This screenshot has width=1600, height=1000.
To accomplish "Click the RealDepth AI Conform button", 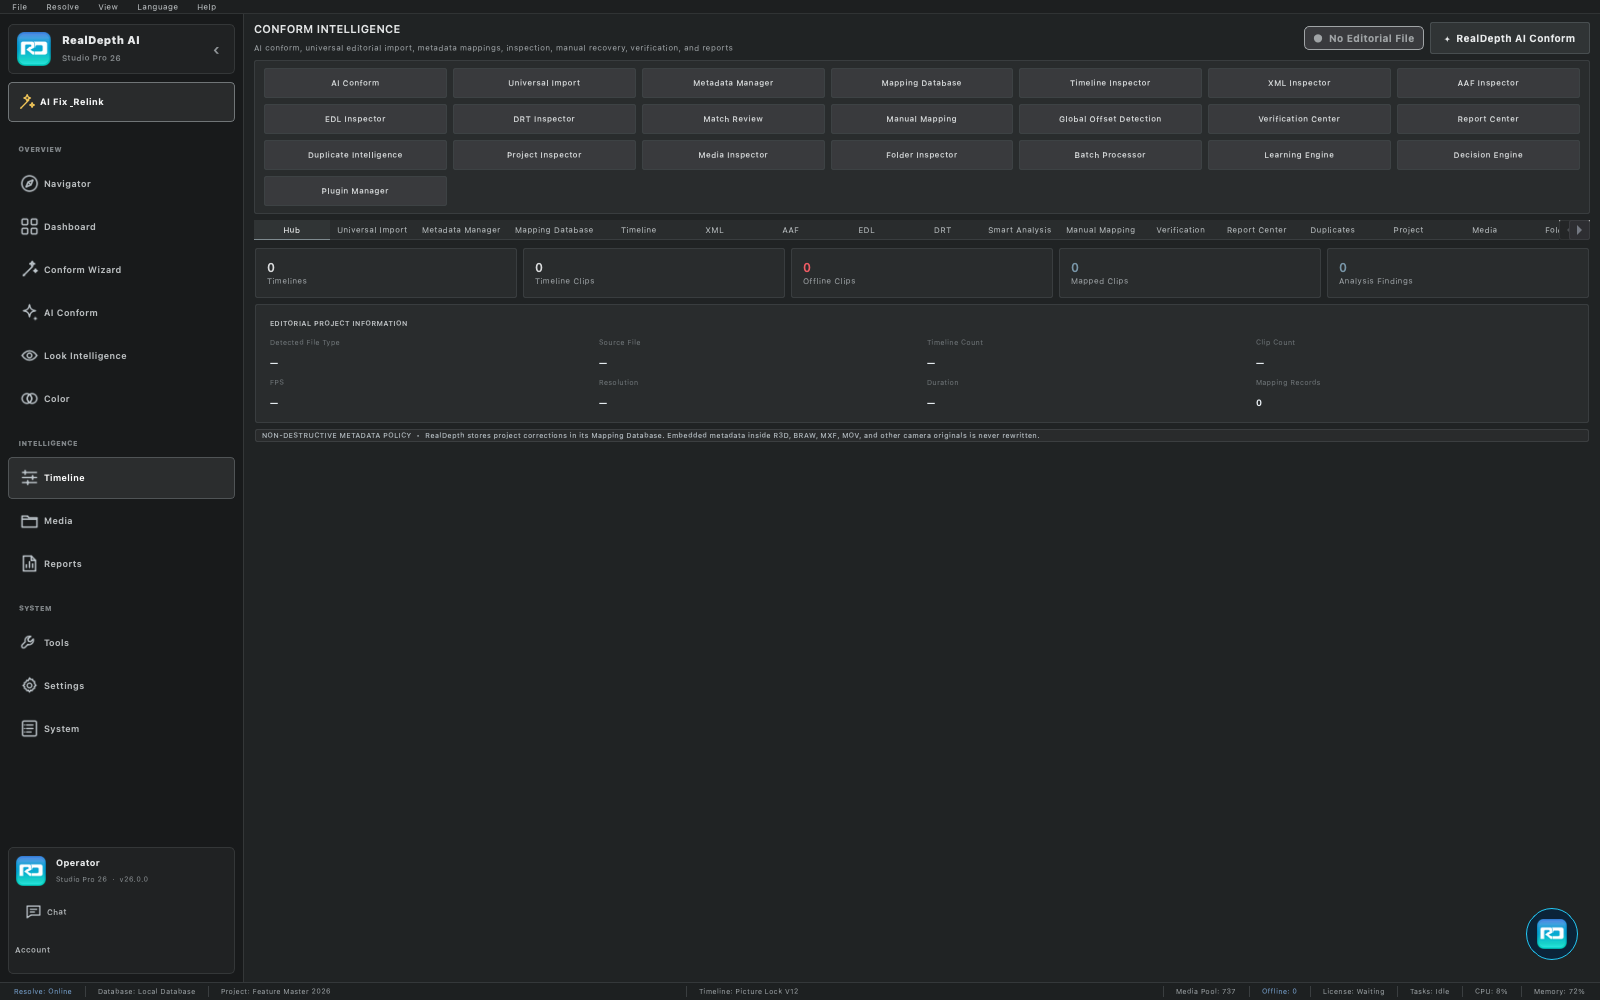I will click(x=1510, y=38).
